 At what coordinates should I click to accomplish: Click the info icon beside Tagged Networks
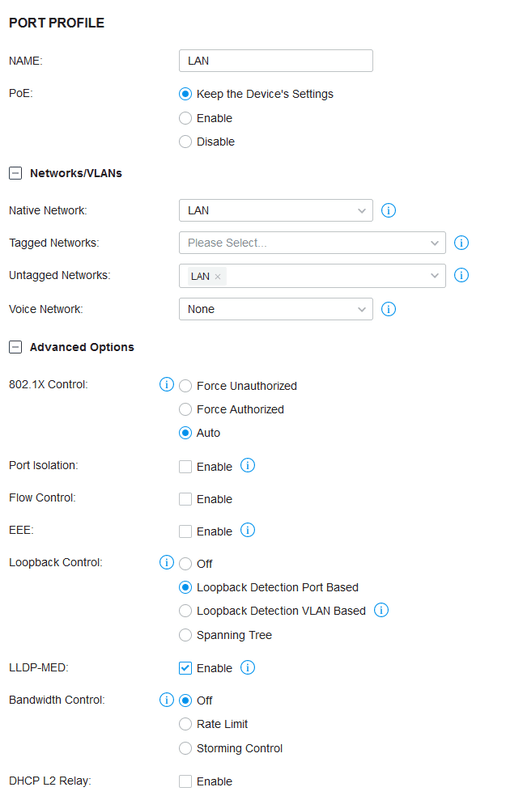coord(461,243)
